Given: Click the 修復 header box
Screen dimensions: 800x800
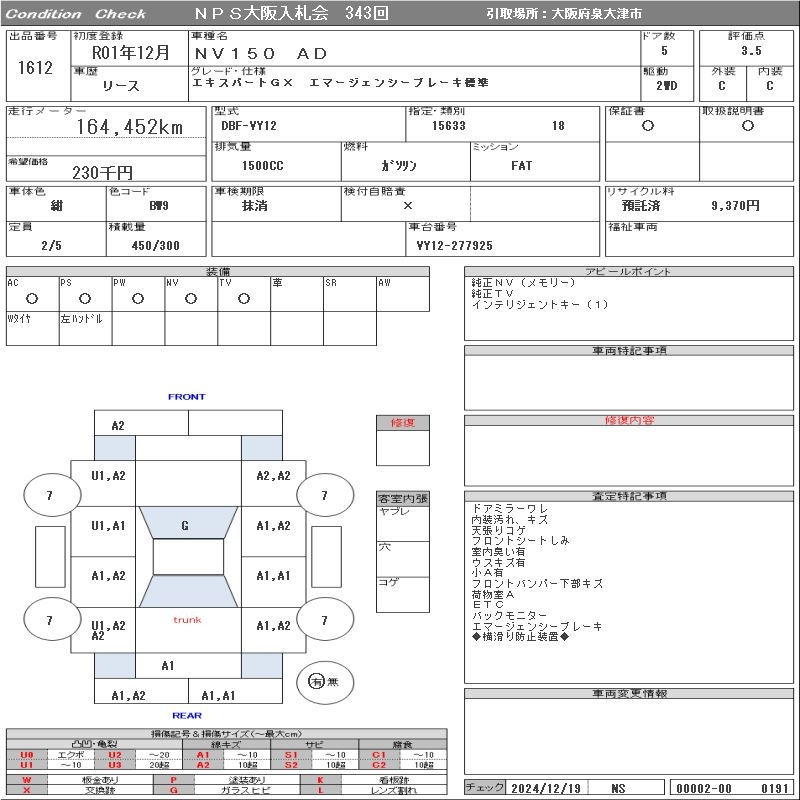Looking at the screenshot, I should (403, 423).
